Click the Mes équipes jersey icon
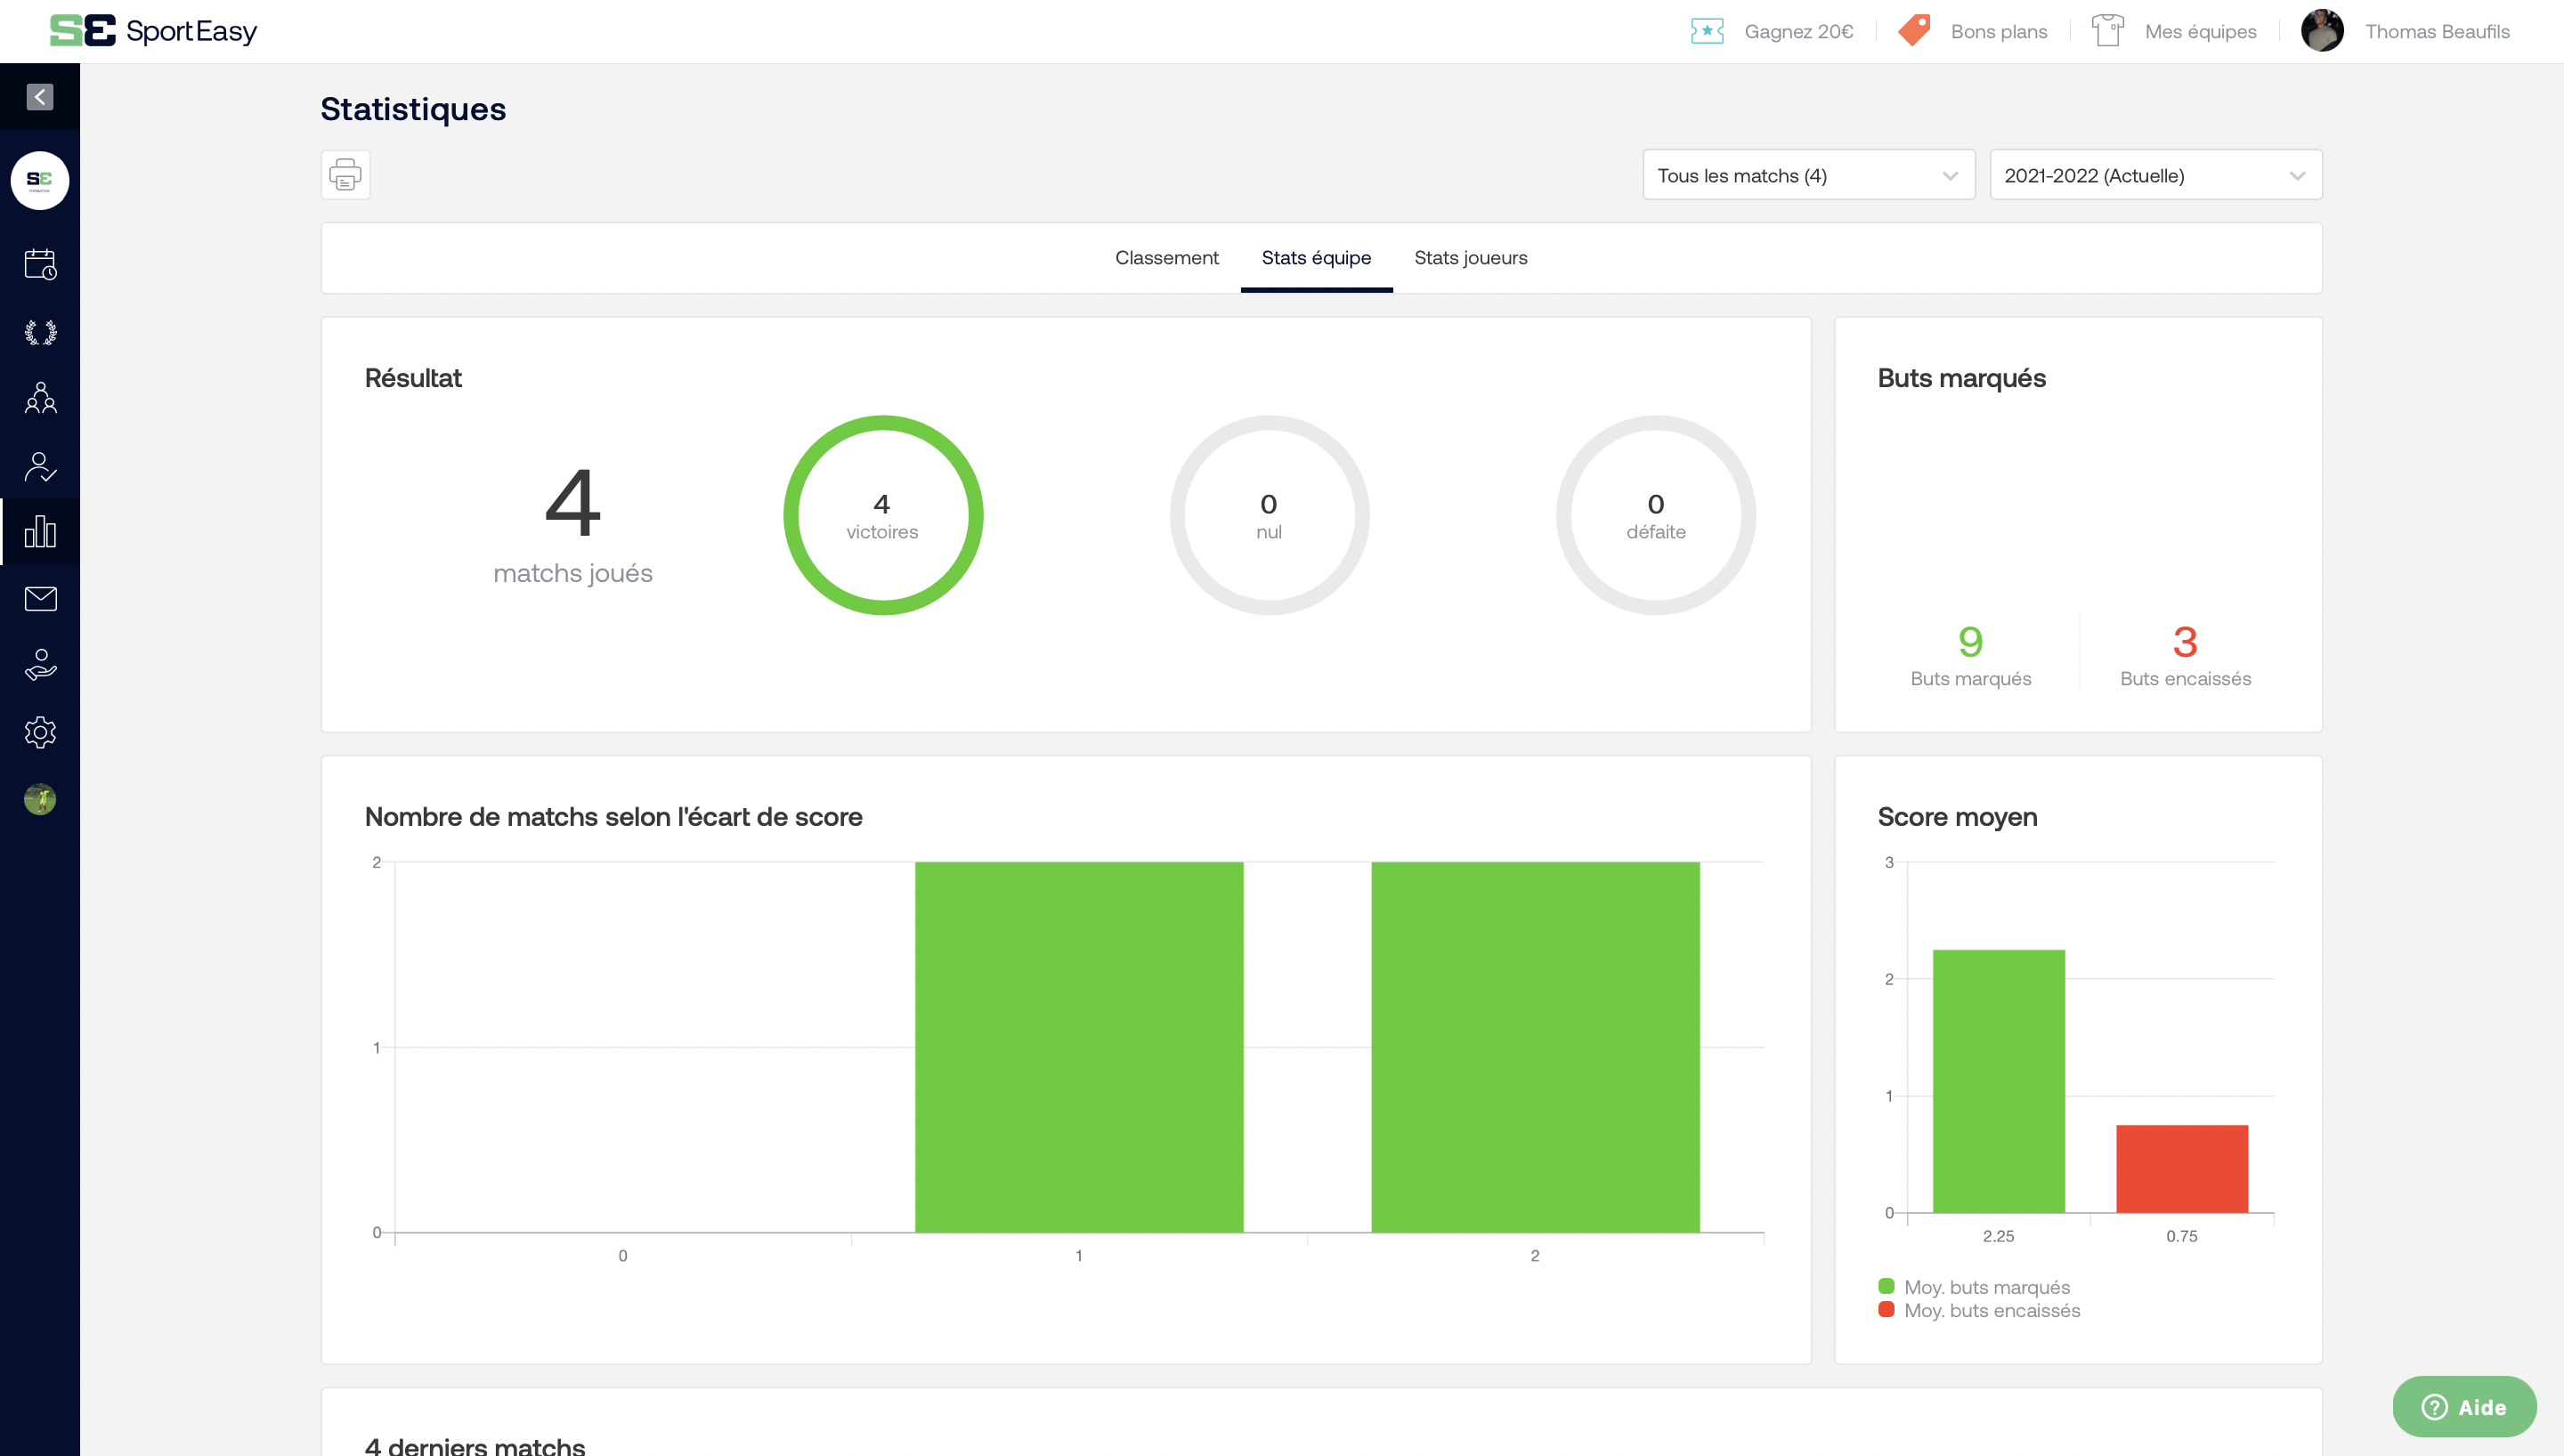2564x1456 pixels. [x=2108, y=30]
